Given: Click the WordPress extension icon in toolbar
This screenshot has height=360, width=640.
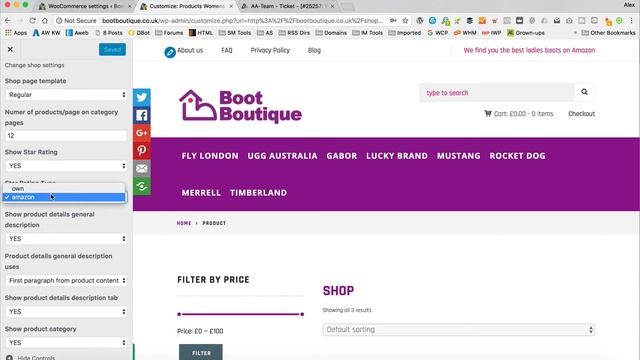Looking at the screenshot, I should coord(420,20).
